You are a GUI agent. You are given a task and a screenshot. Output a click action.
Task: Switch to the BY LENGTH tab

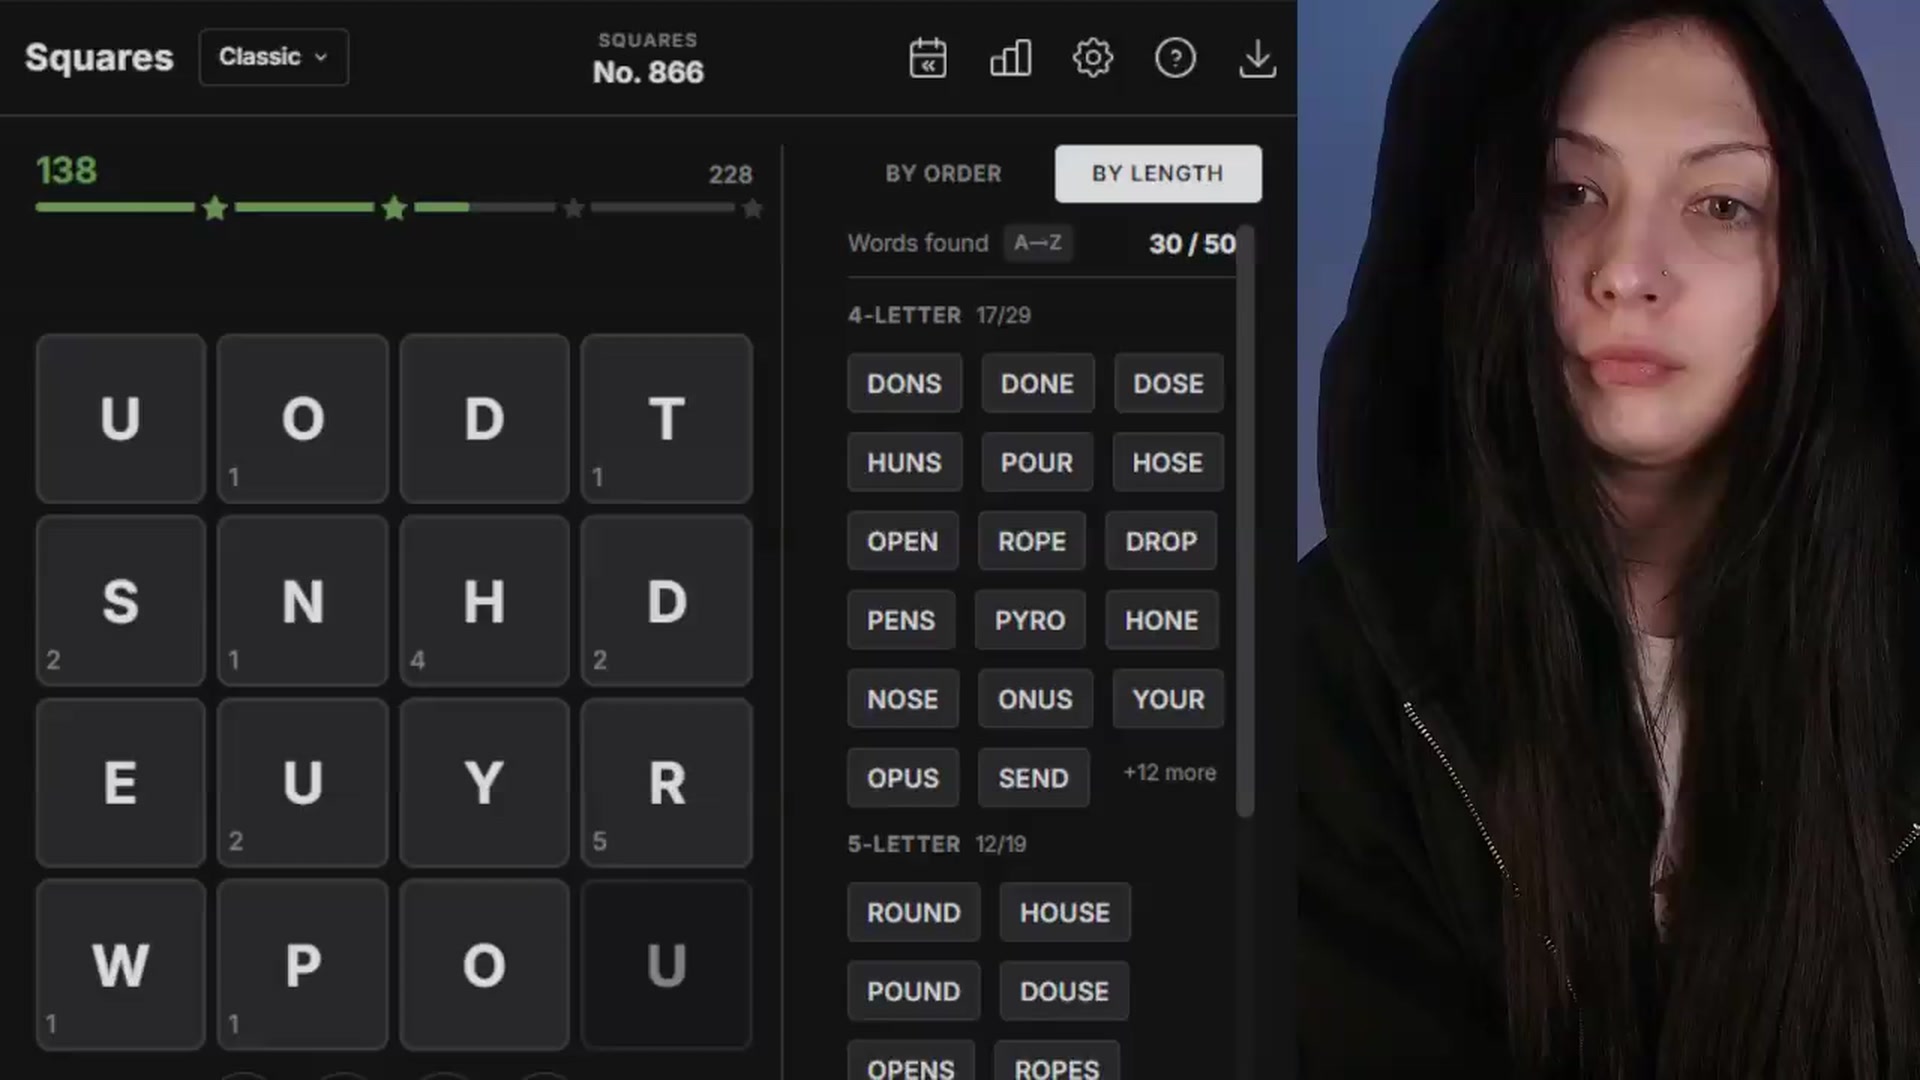(x=1158, y=173)
